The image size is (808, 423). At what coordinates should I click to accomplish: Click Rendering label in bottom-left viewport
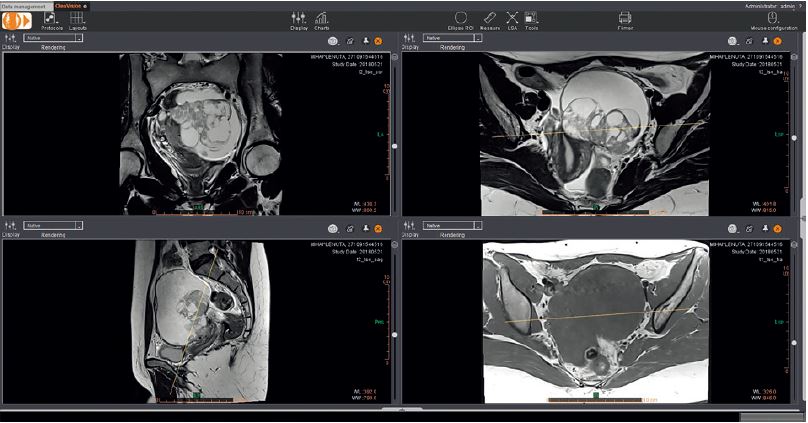pyautogui.click(x=55, y=235)
